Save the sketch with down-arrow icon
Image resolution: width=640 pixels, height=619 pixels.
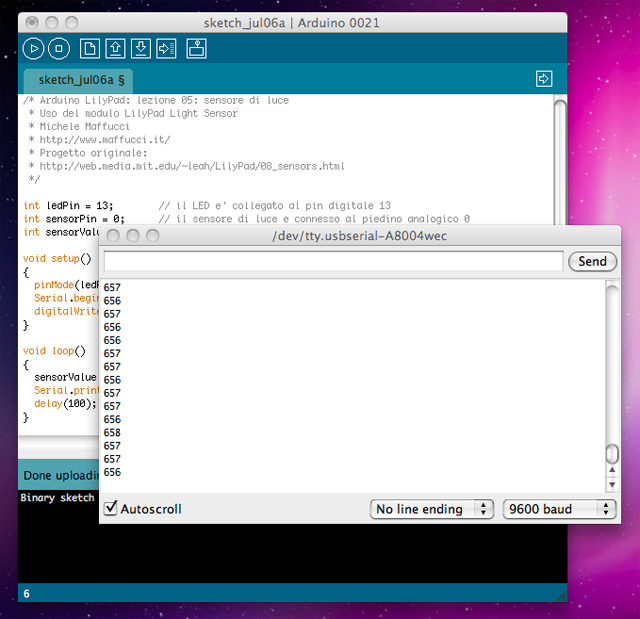(141, 48)
